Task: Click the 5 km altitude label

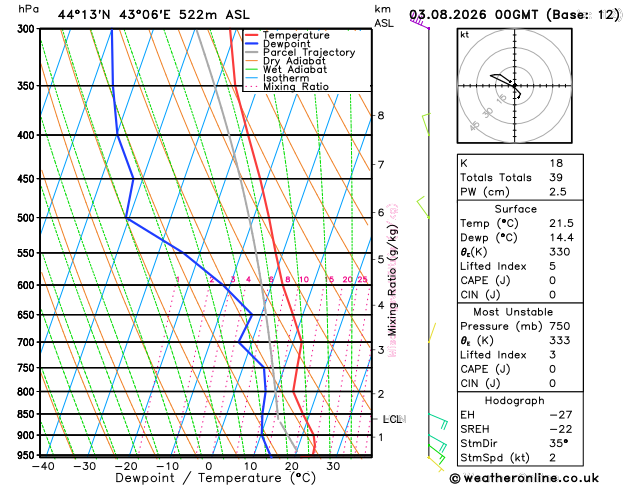Action: pos(381,259)
